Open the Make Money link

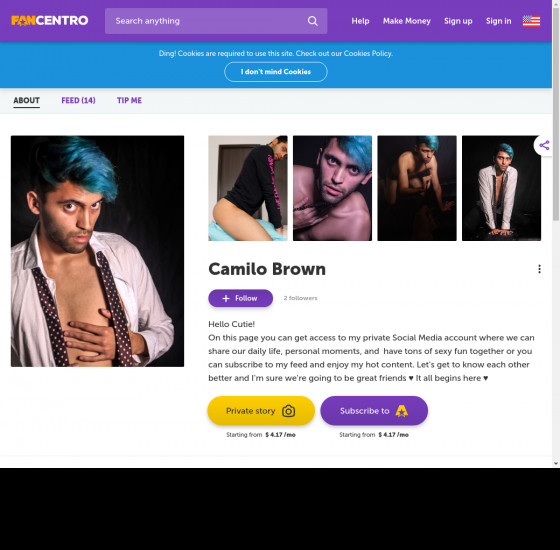[x=406, y=21]
